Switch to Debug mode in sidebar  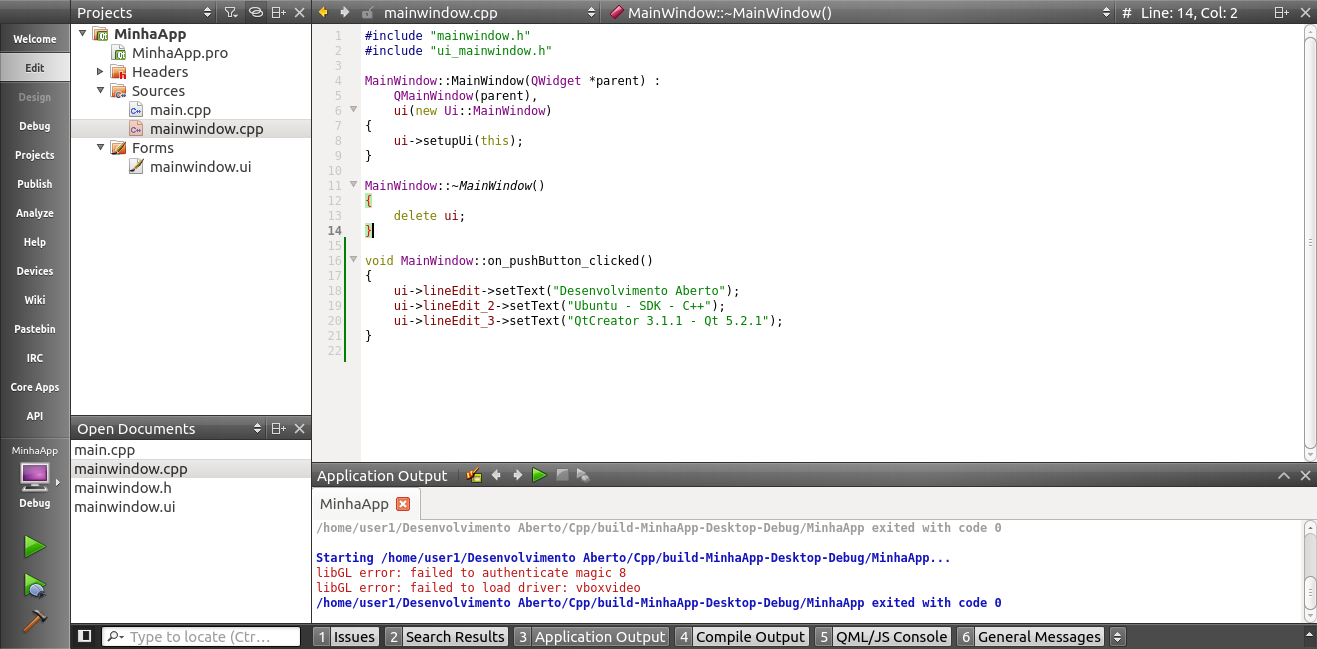click(35, 126)
